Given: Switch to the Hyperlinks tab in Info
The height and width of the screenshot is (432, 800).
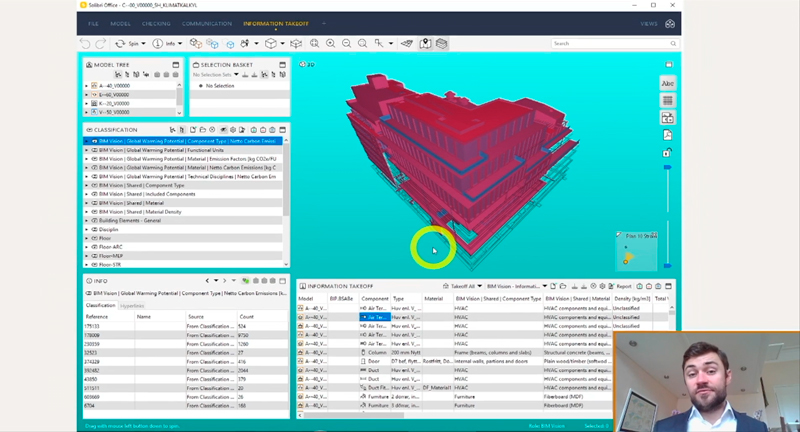Looking at the screenshot, I should click(x=132, y=305).
